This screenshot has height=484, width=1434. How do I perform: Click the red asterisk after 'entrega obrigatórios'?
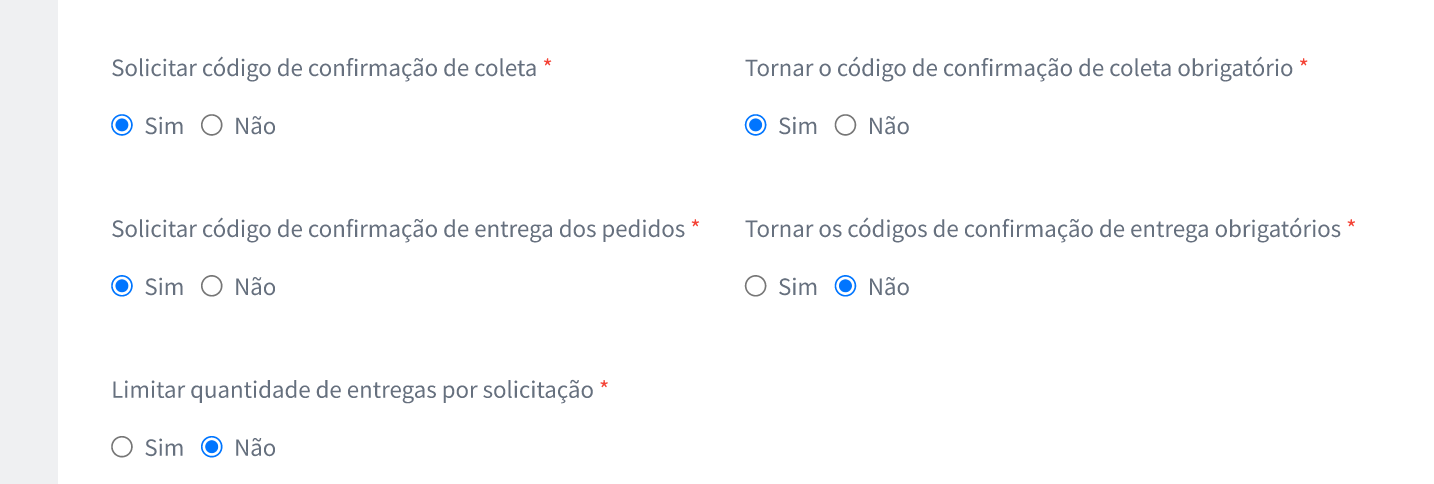click(1351, 227)
